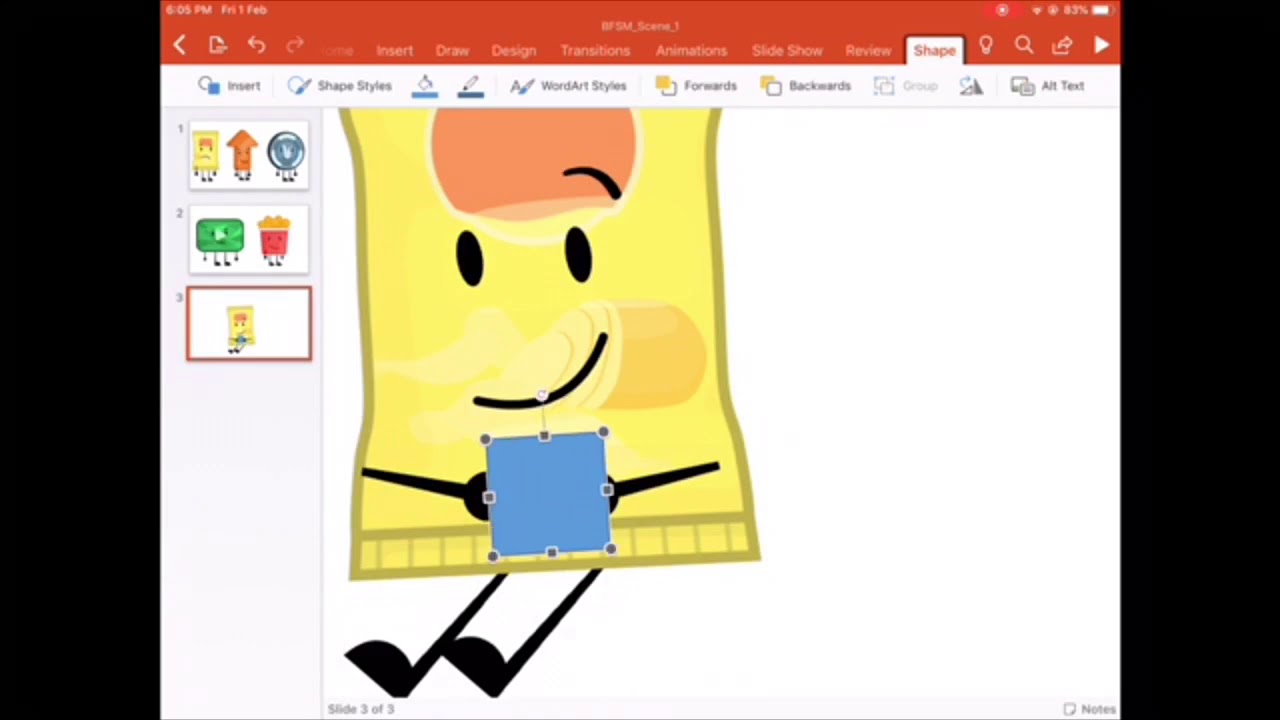Tap the BFSM_Scene_1 file title
Screen dimensions: 1280x720
pos(640,26)
